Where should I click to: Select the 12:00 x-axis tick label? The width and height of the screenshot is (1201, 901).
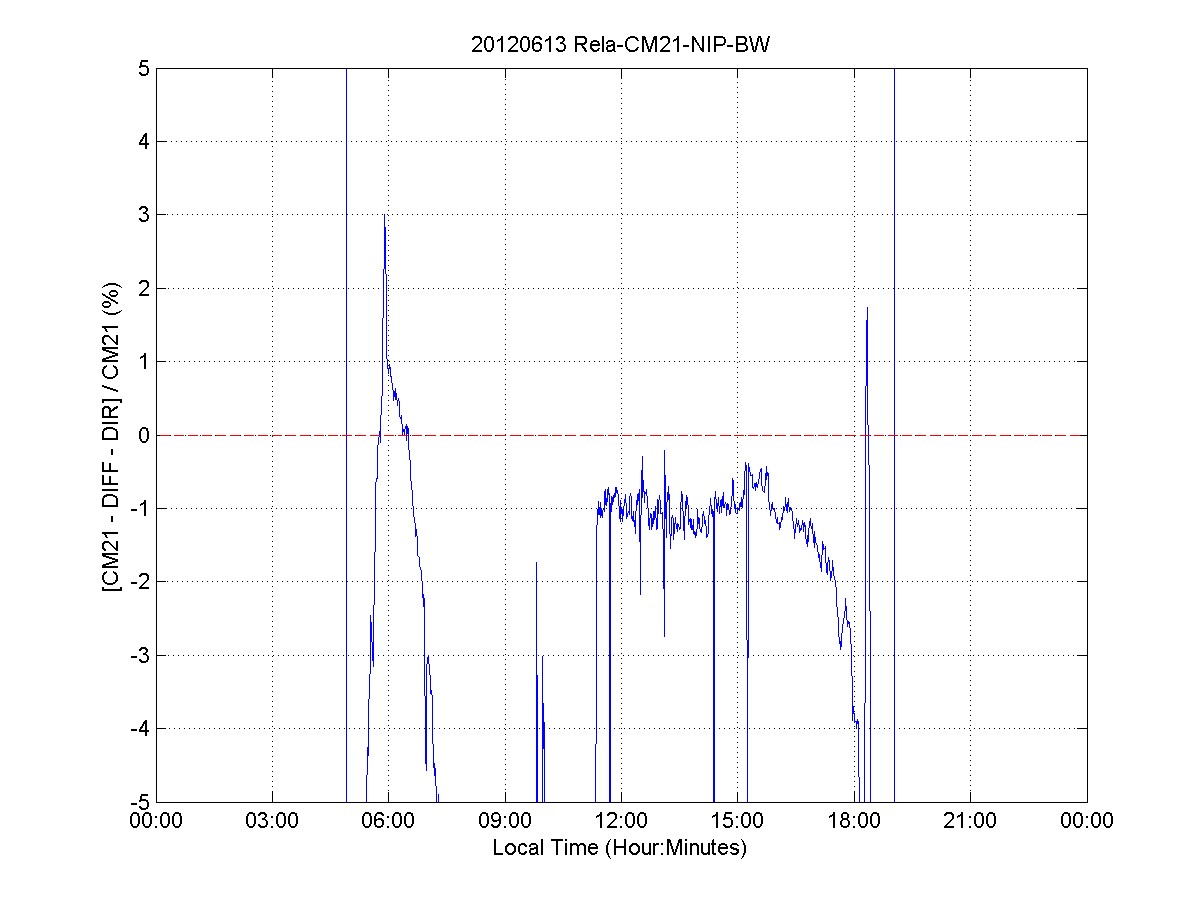[x=621, y=821]
